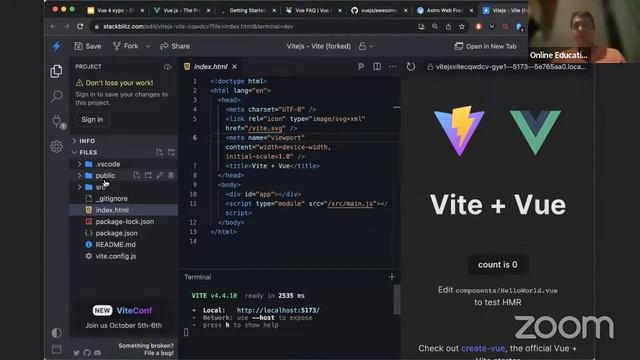640x360 pixels.
Task: Open editor more options ellipsis
Action: pyautogui.click(x=392, y=67)
